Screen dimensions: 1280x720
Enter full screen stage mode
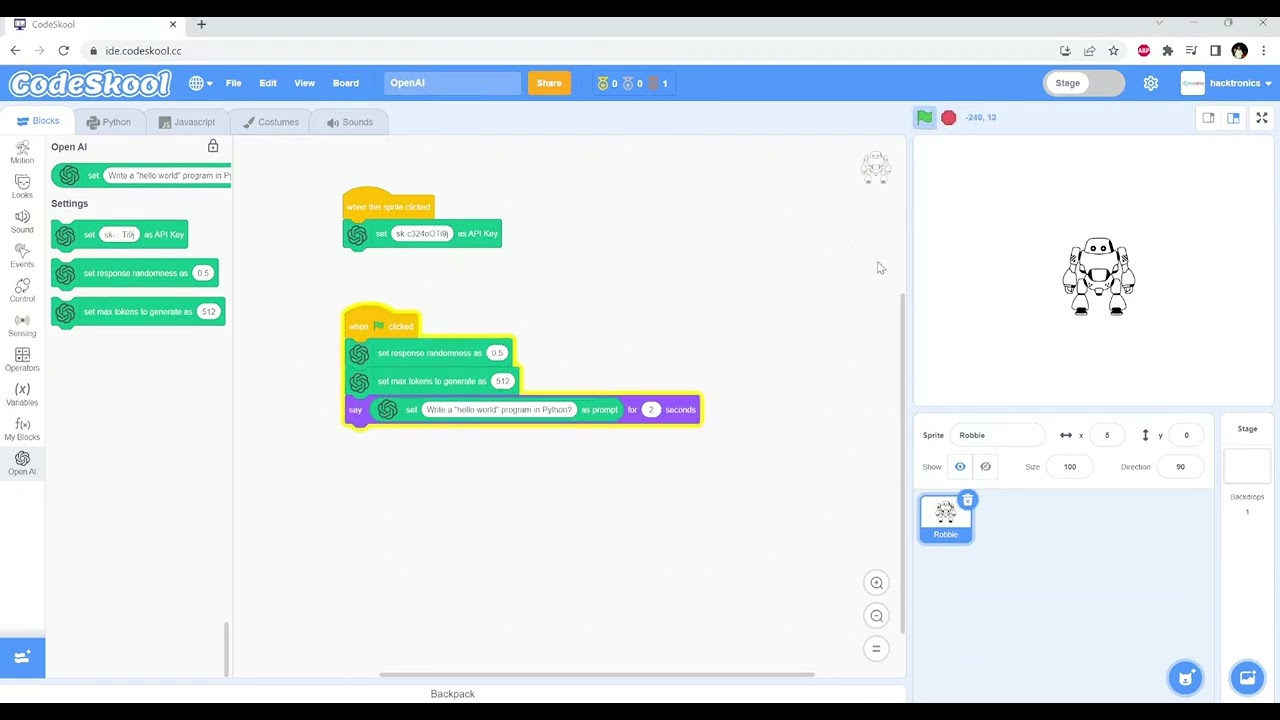1262,118
